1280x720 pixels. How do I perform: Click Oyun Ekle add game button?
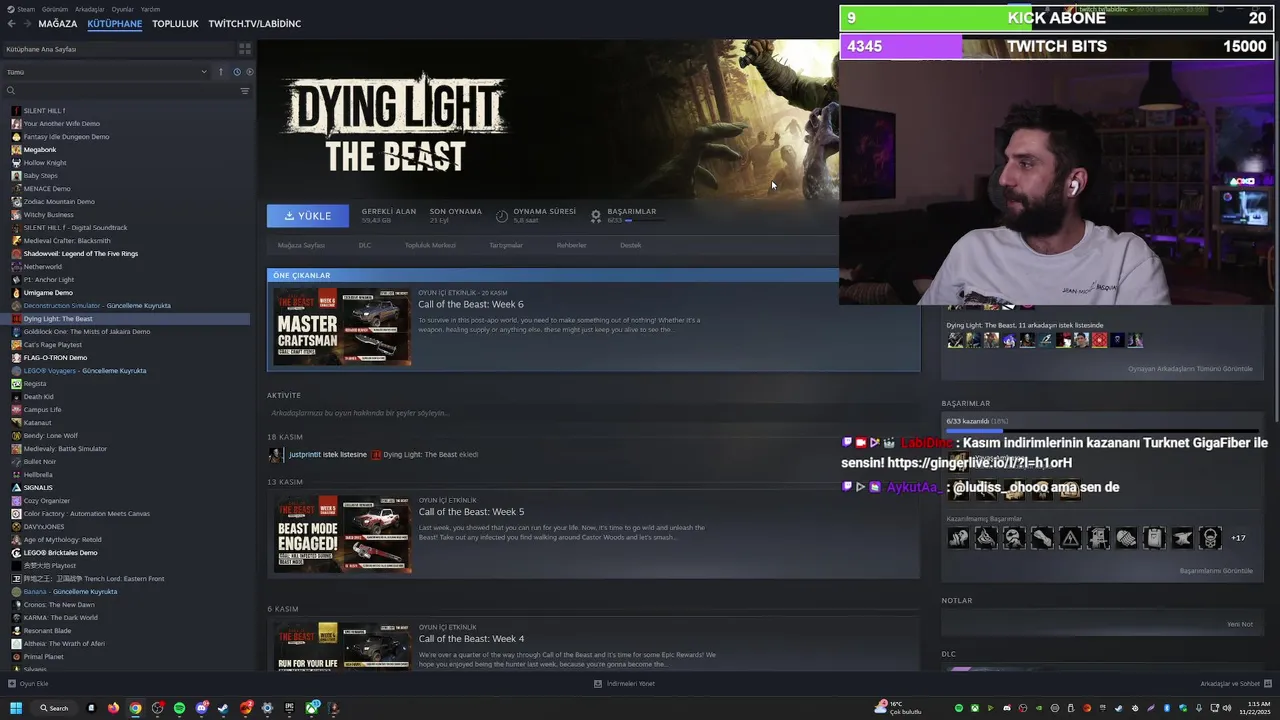(x=28, y=684)
